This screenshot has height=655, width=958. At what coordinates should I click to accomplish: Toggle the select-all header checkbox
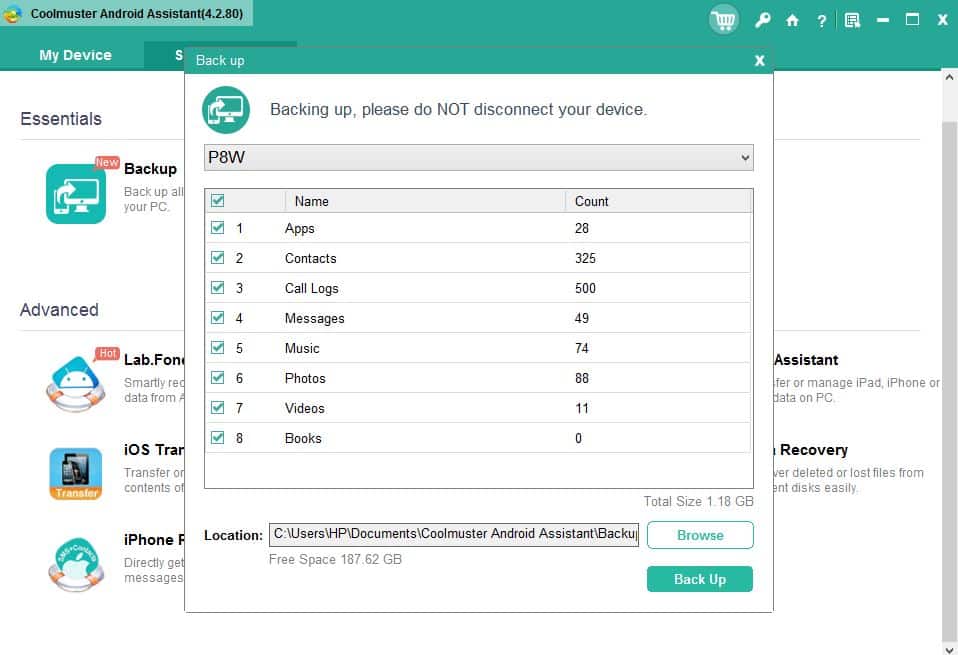(218, 201)
